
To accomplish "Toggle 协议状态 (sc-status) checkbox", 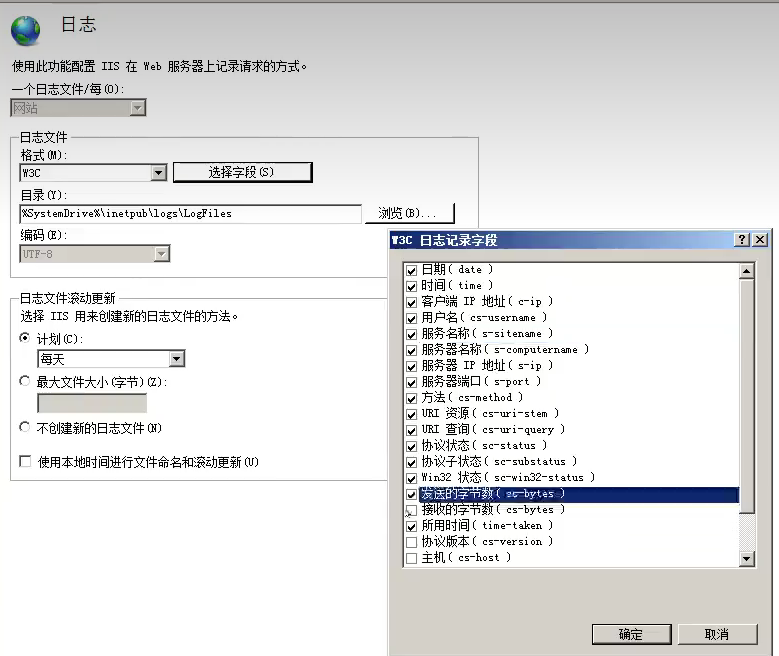I will (411, 446).
